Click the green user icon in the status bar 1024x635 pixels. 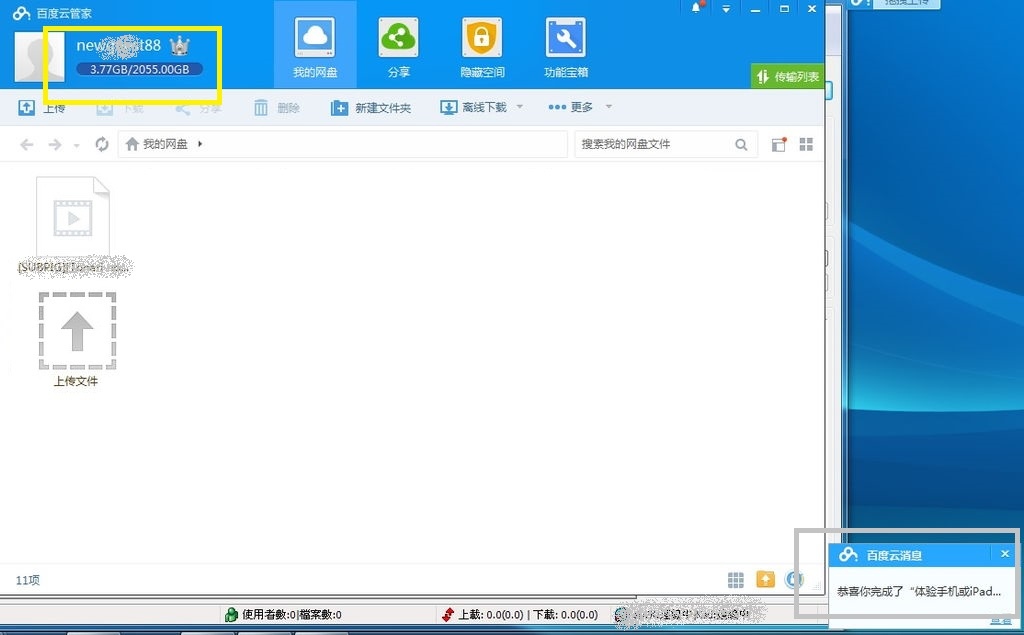pos(231,614)
